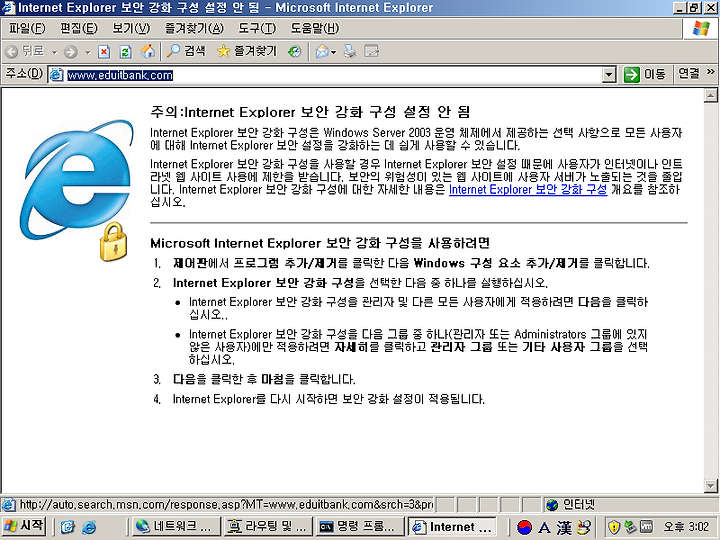Click the Windows flag logo in menu bar

point(701,29)
